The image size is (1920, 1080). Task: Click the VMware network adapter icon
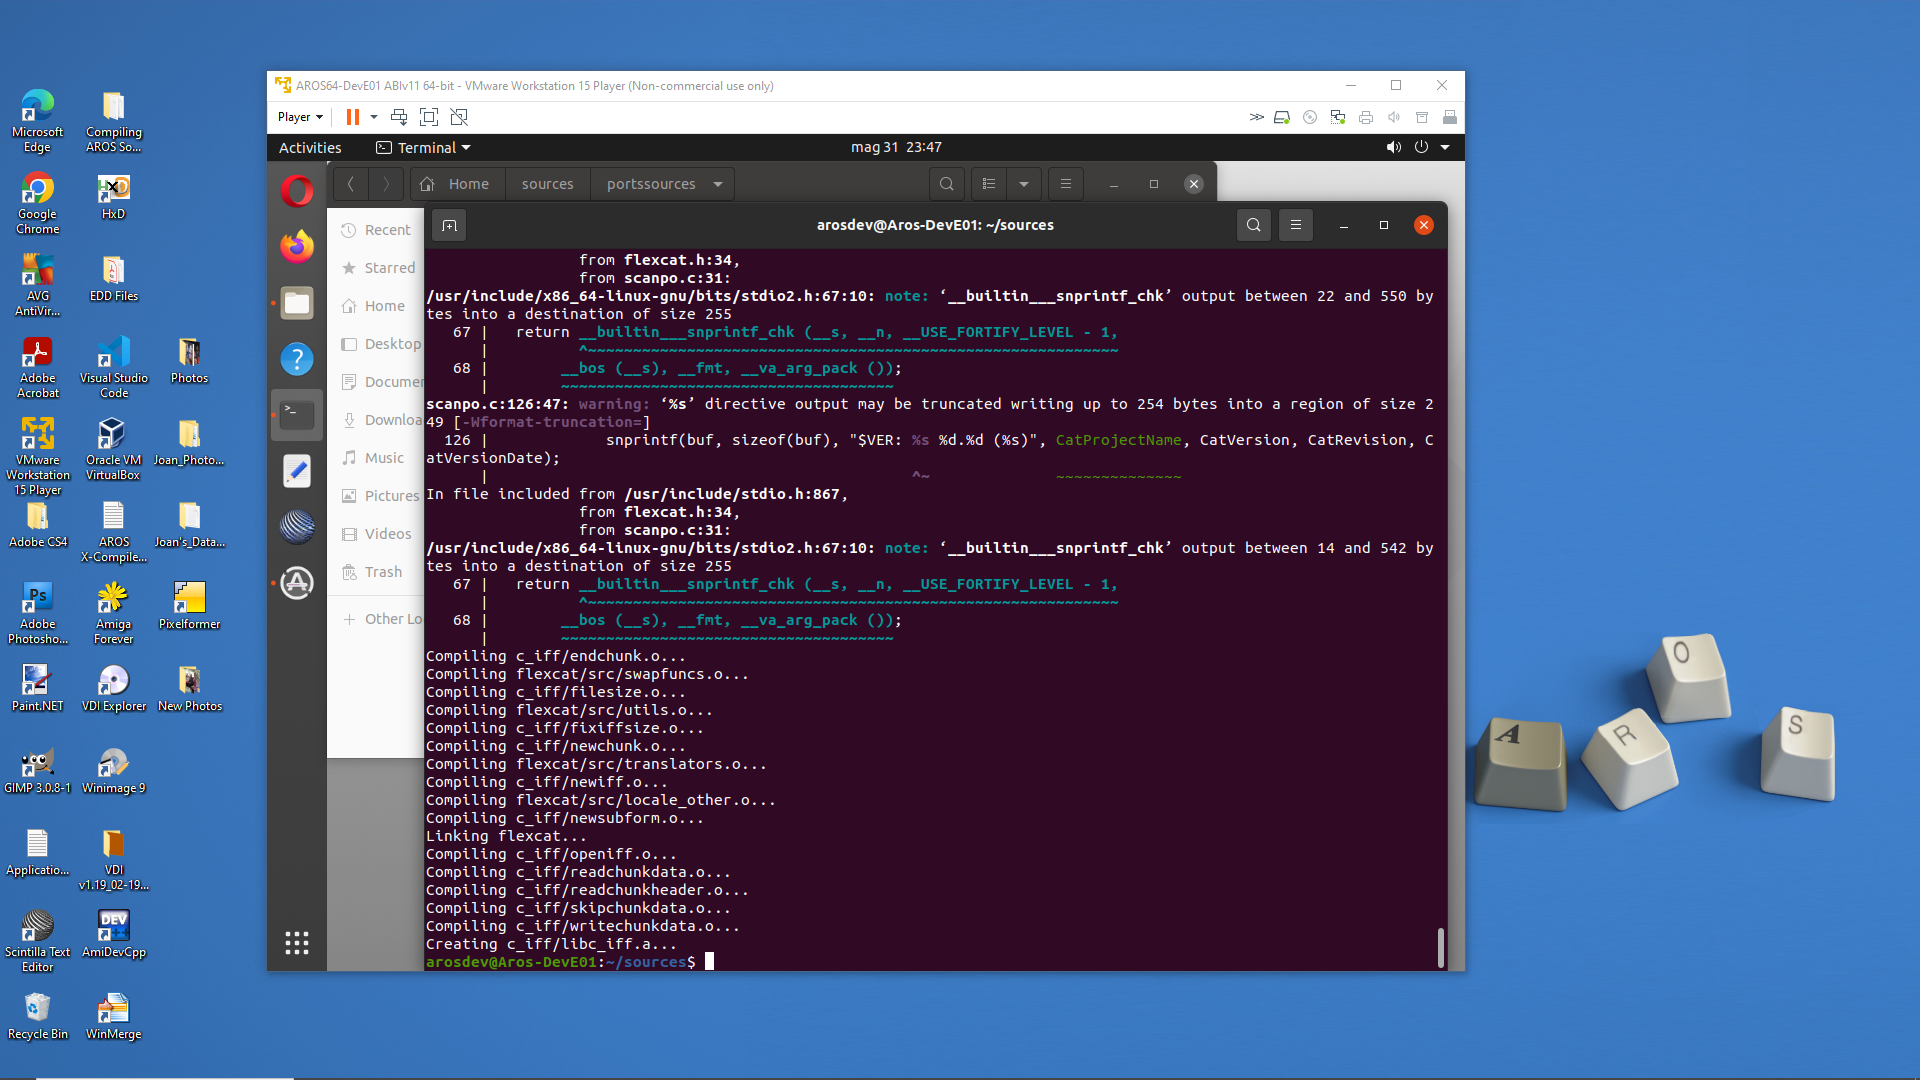(x=1338, y=117)
